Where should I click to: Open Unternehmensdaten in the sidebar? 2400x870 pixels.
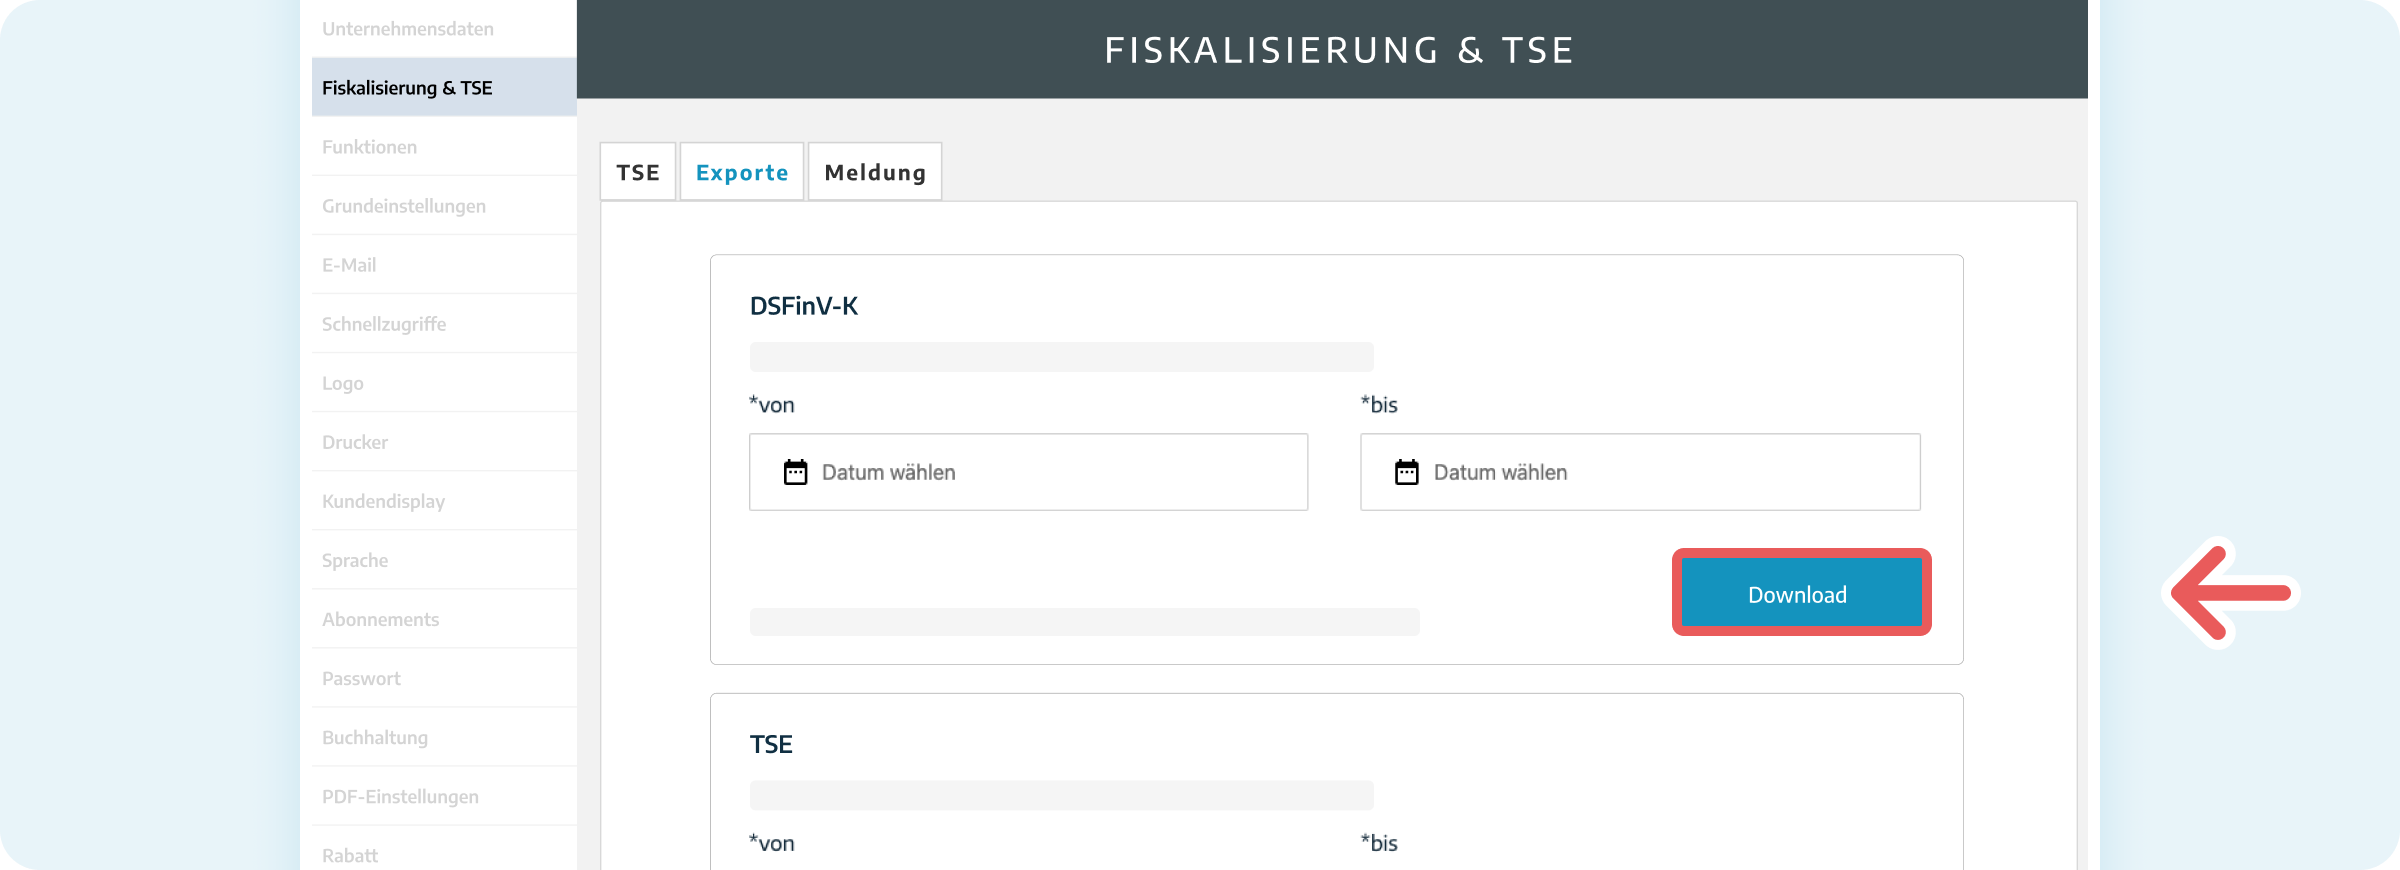pyautogui.click(x=406, y=28)
